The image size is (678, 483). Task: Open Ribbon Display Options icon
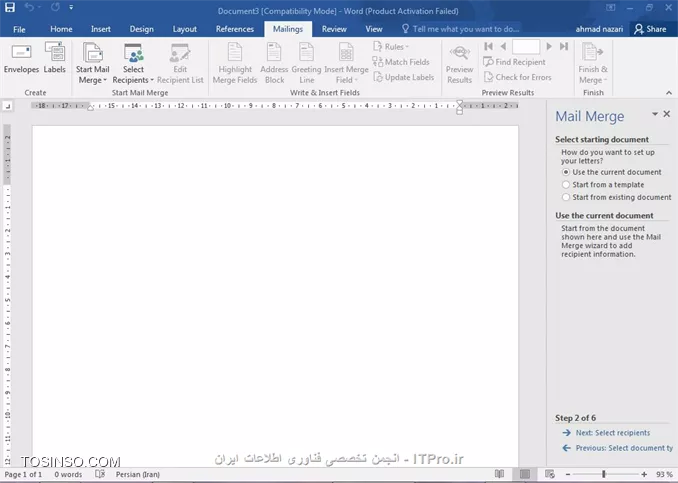tap(611, 7)
